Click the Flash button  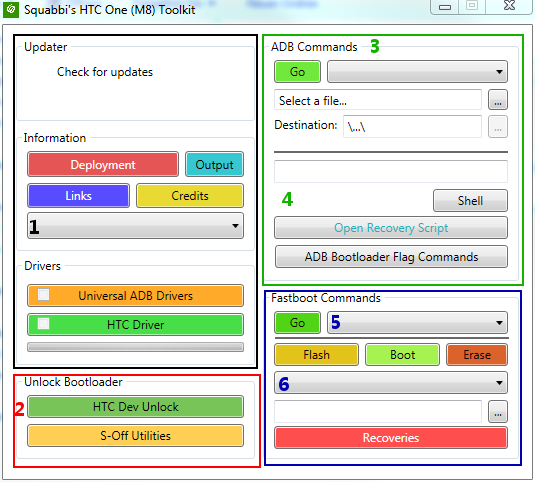pos(316,355)
